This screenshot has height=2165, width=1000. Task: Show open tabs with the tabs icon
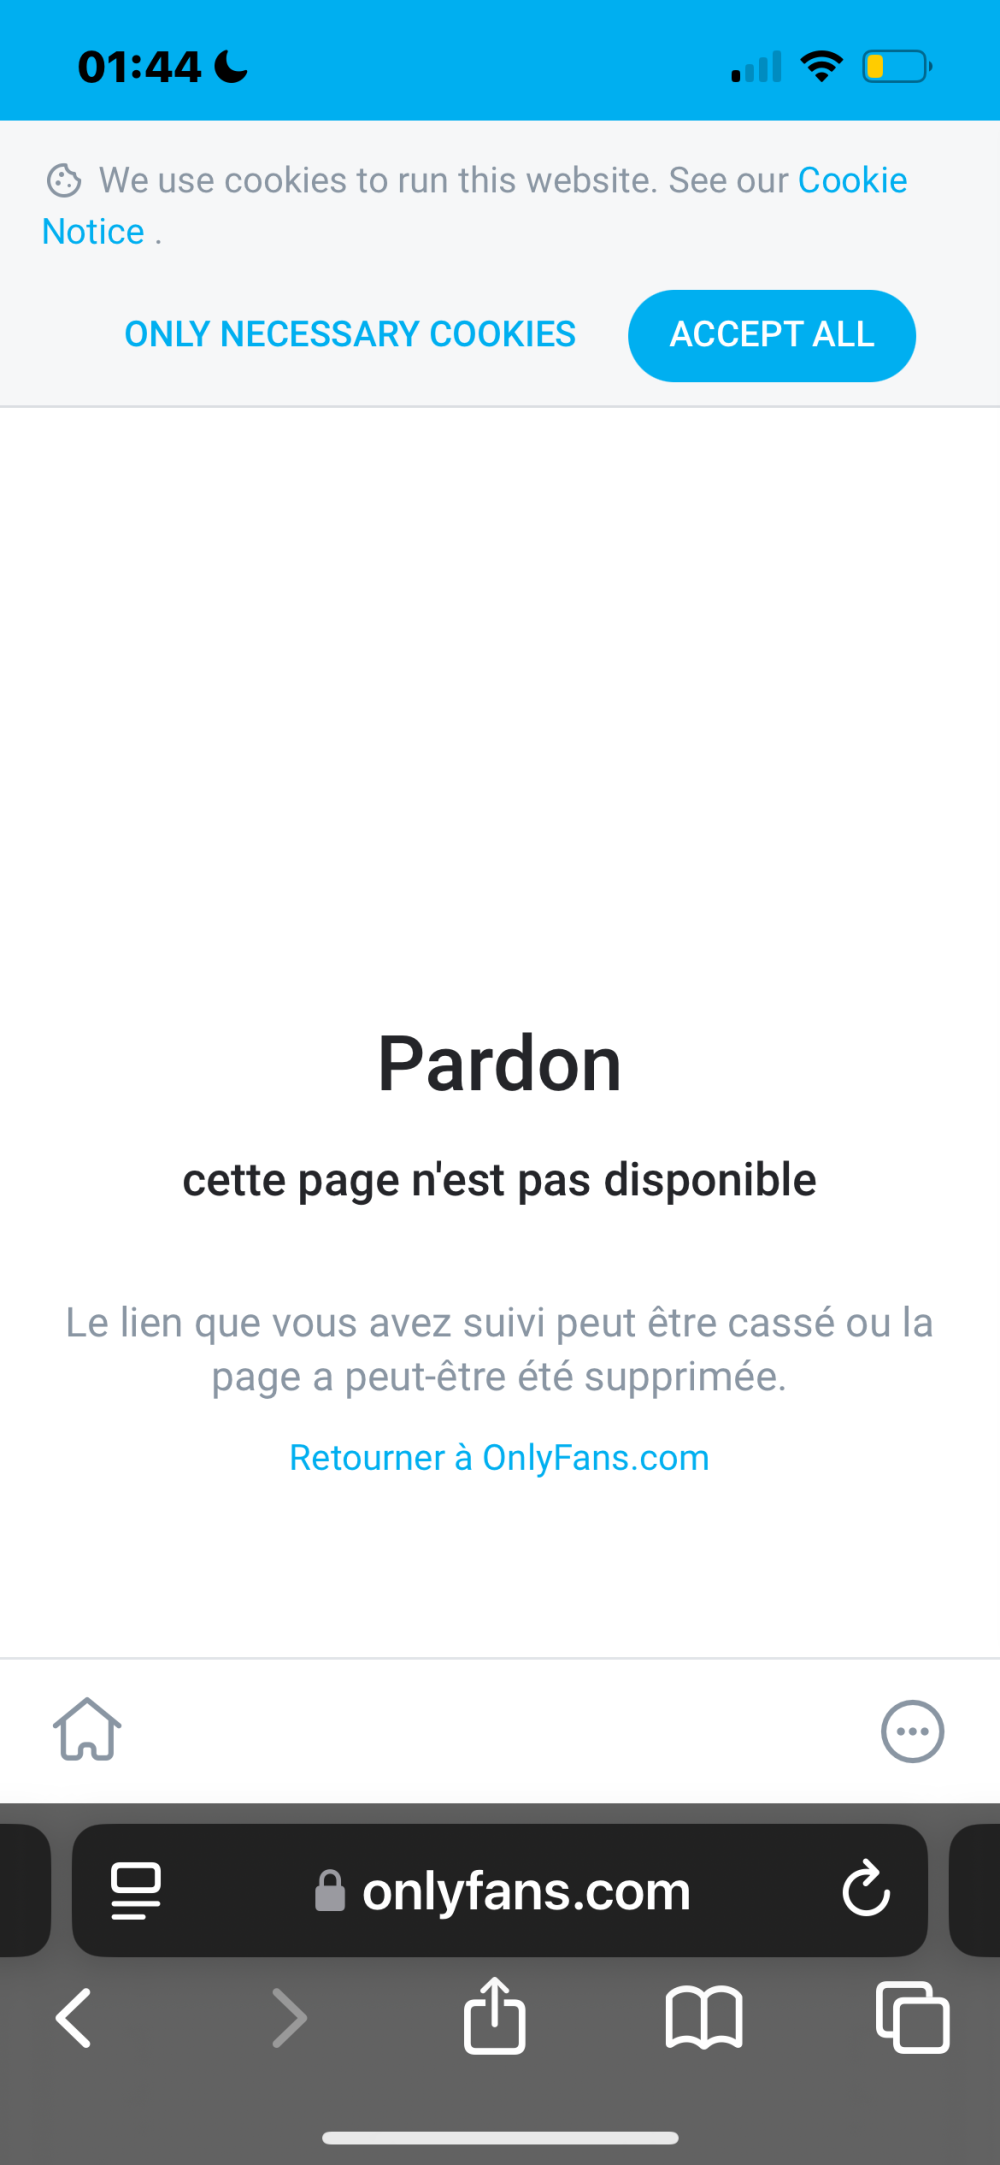912,2017
